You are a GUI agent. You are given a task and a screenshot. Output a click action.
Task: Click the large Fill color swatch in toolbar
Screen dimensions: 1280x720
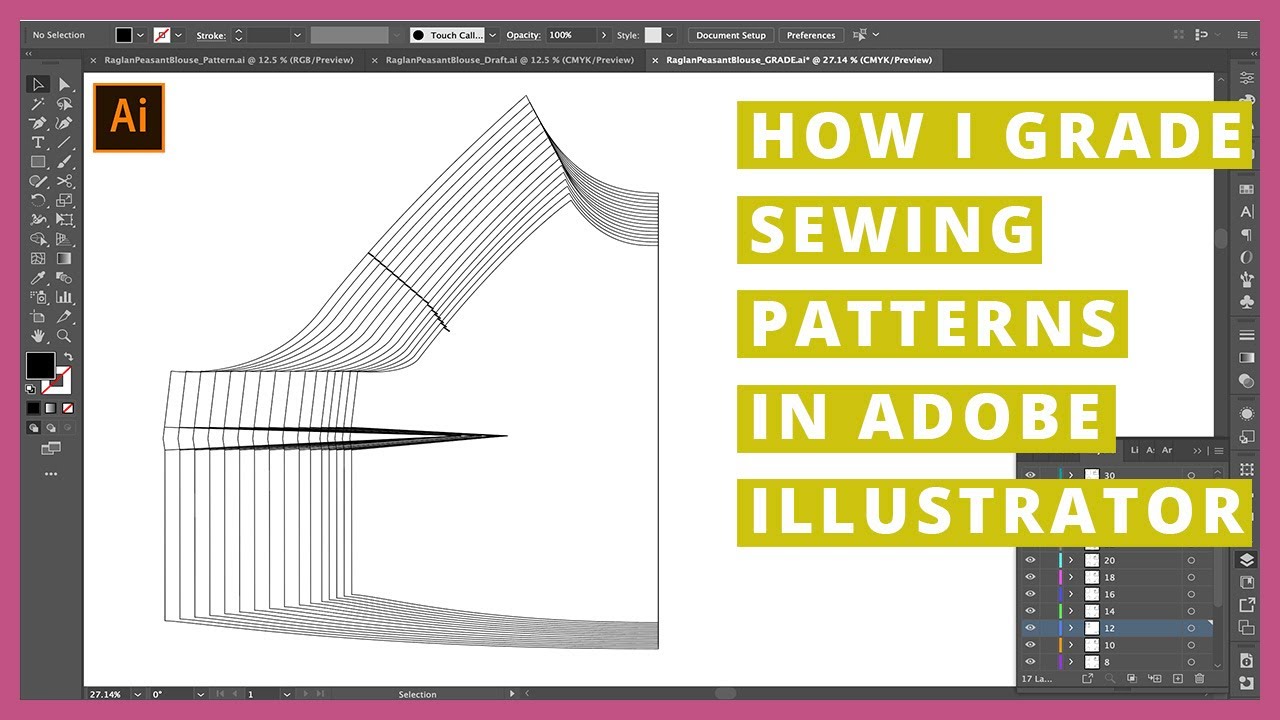pyautogui.click(x=40, y=366)
